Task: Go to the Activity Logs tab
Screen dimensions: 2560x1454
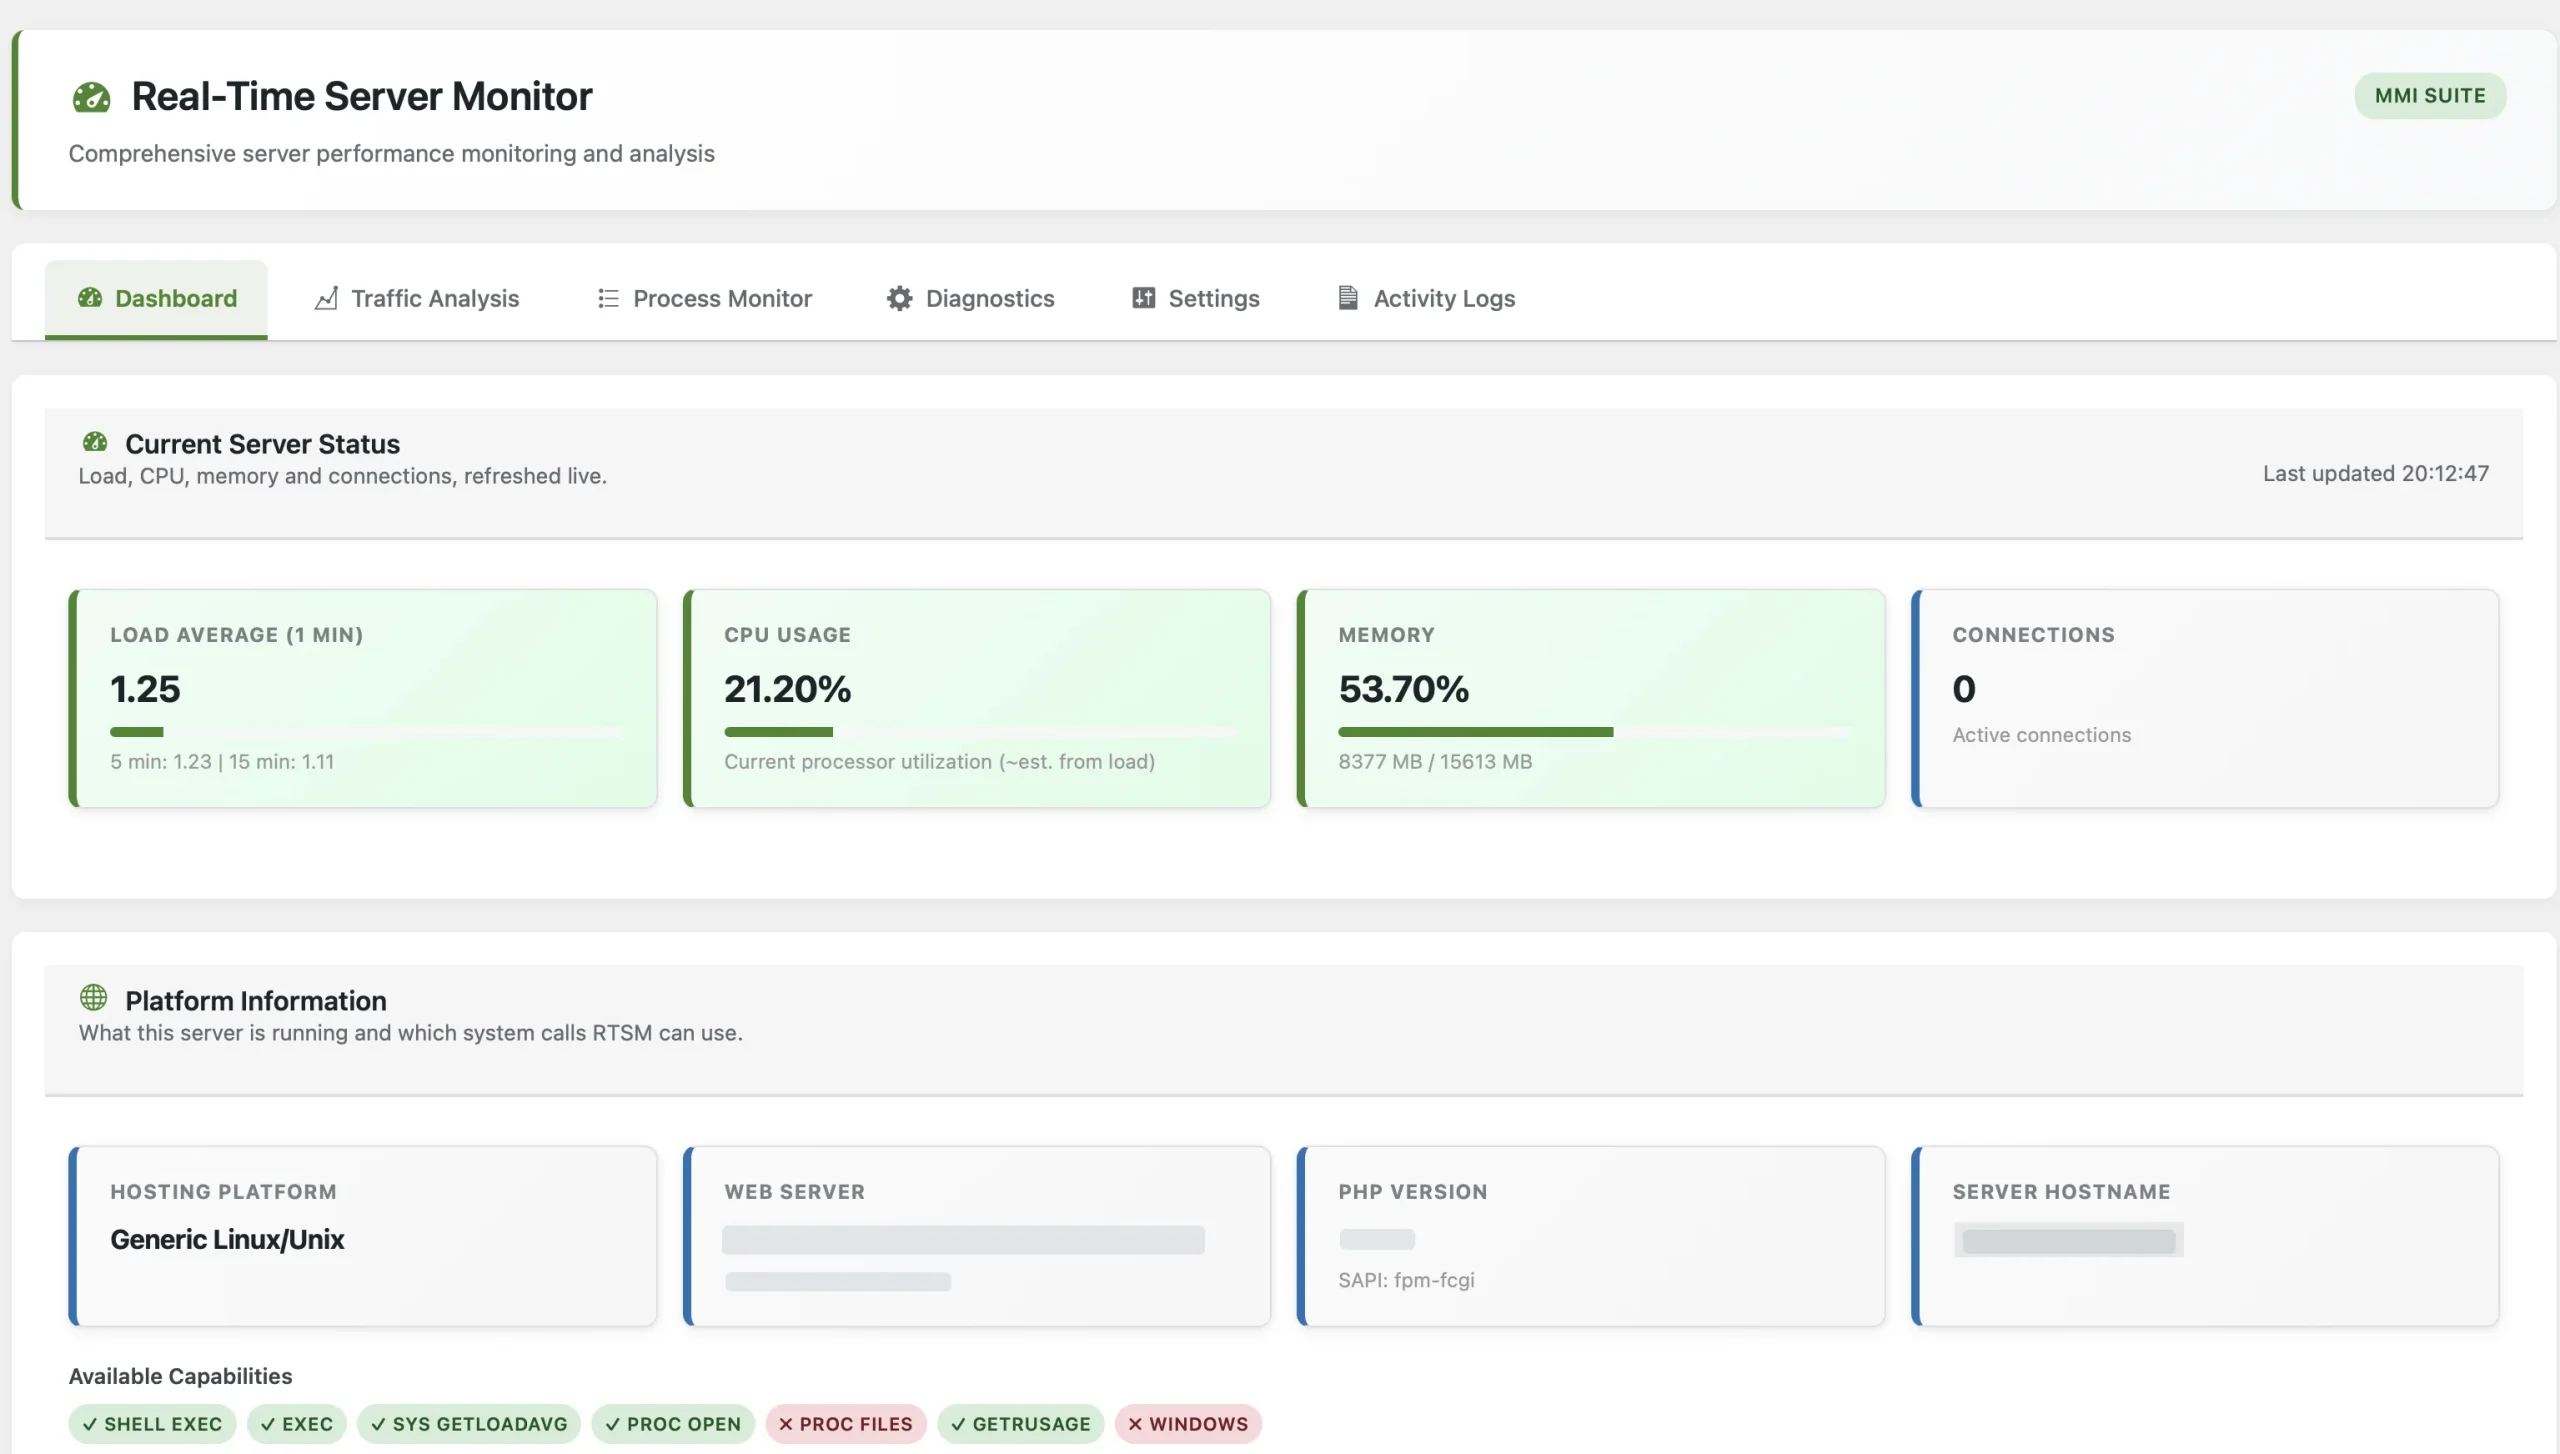Action: (x=1427, y=298)
